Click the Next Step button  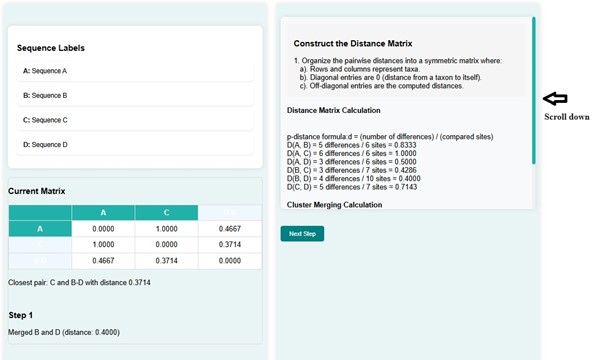tap(302, 233)
